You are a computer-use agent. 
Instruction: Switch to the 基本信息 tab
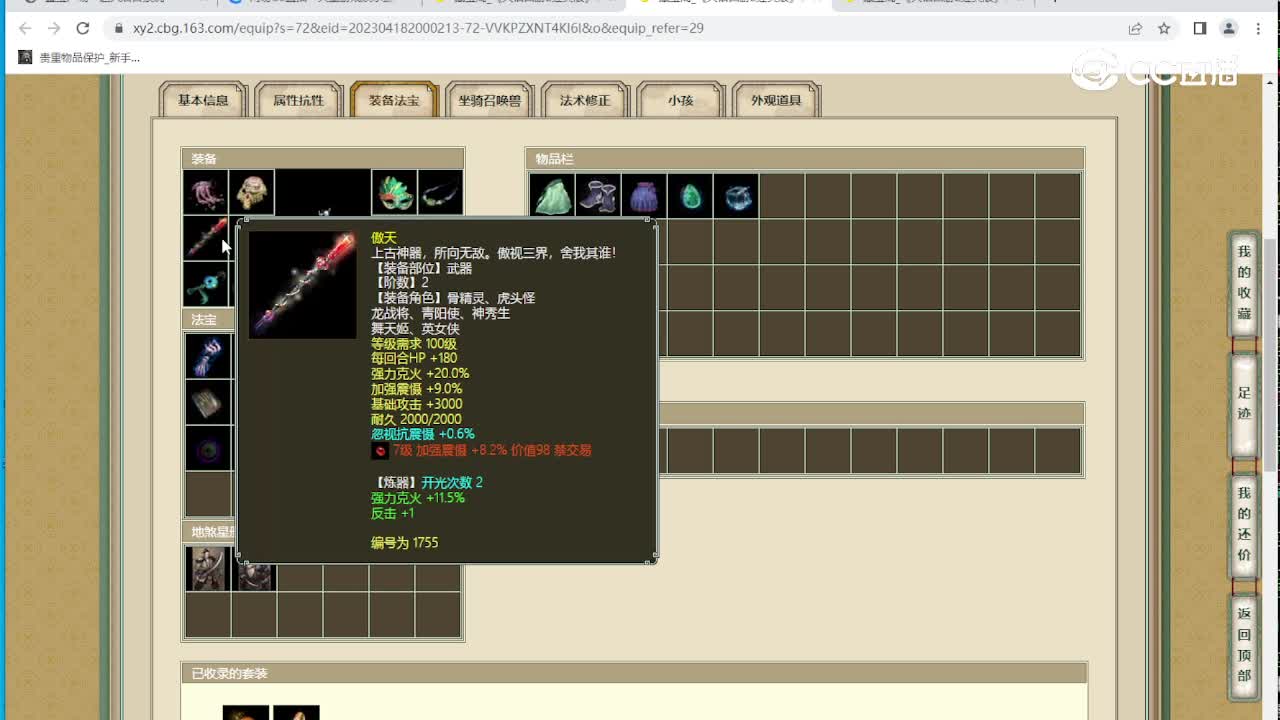203,100
